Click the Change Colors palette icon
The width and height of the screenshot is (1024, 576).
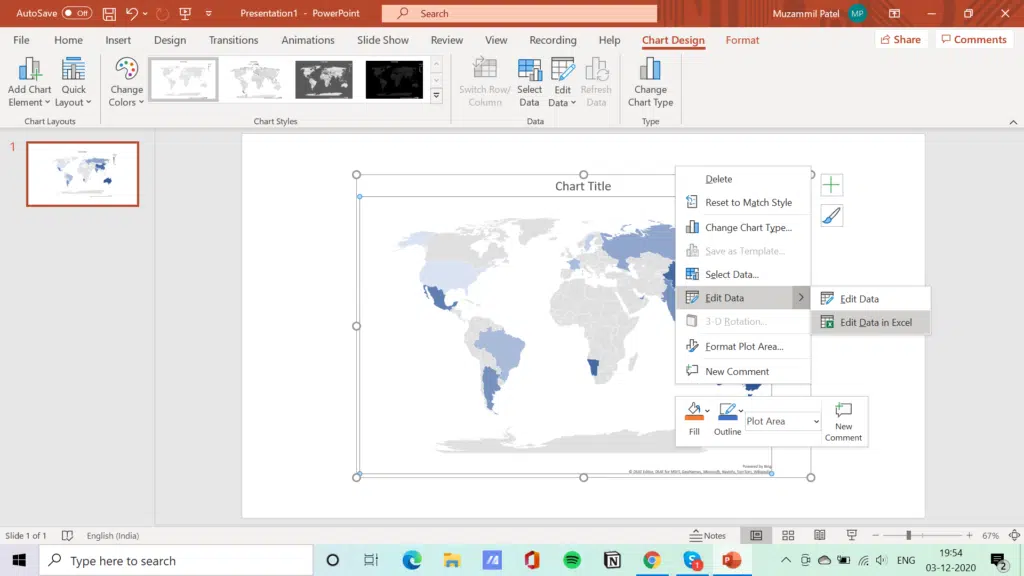(126, 70)
